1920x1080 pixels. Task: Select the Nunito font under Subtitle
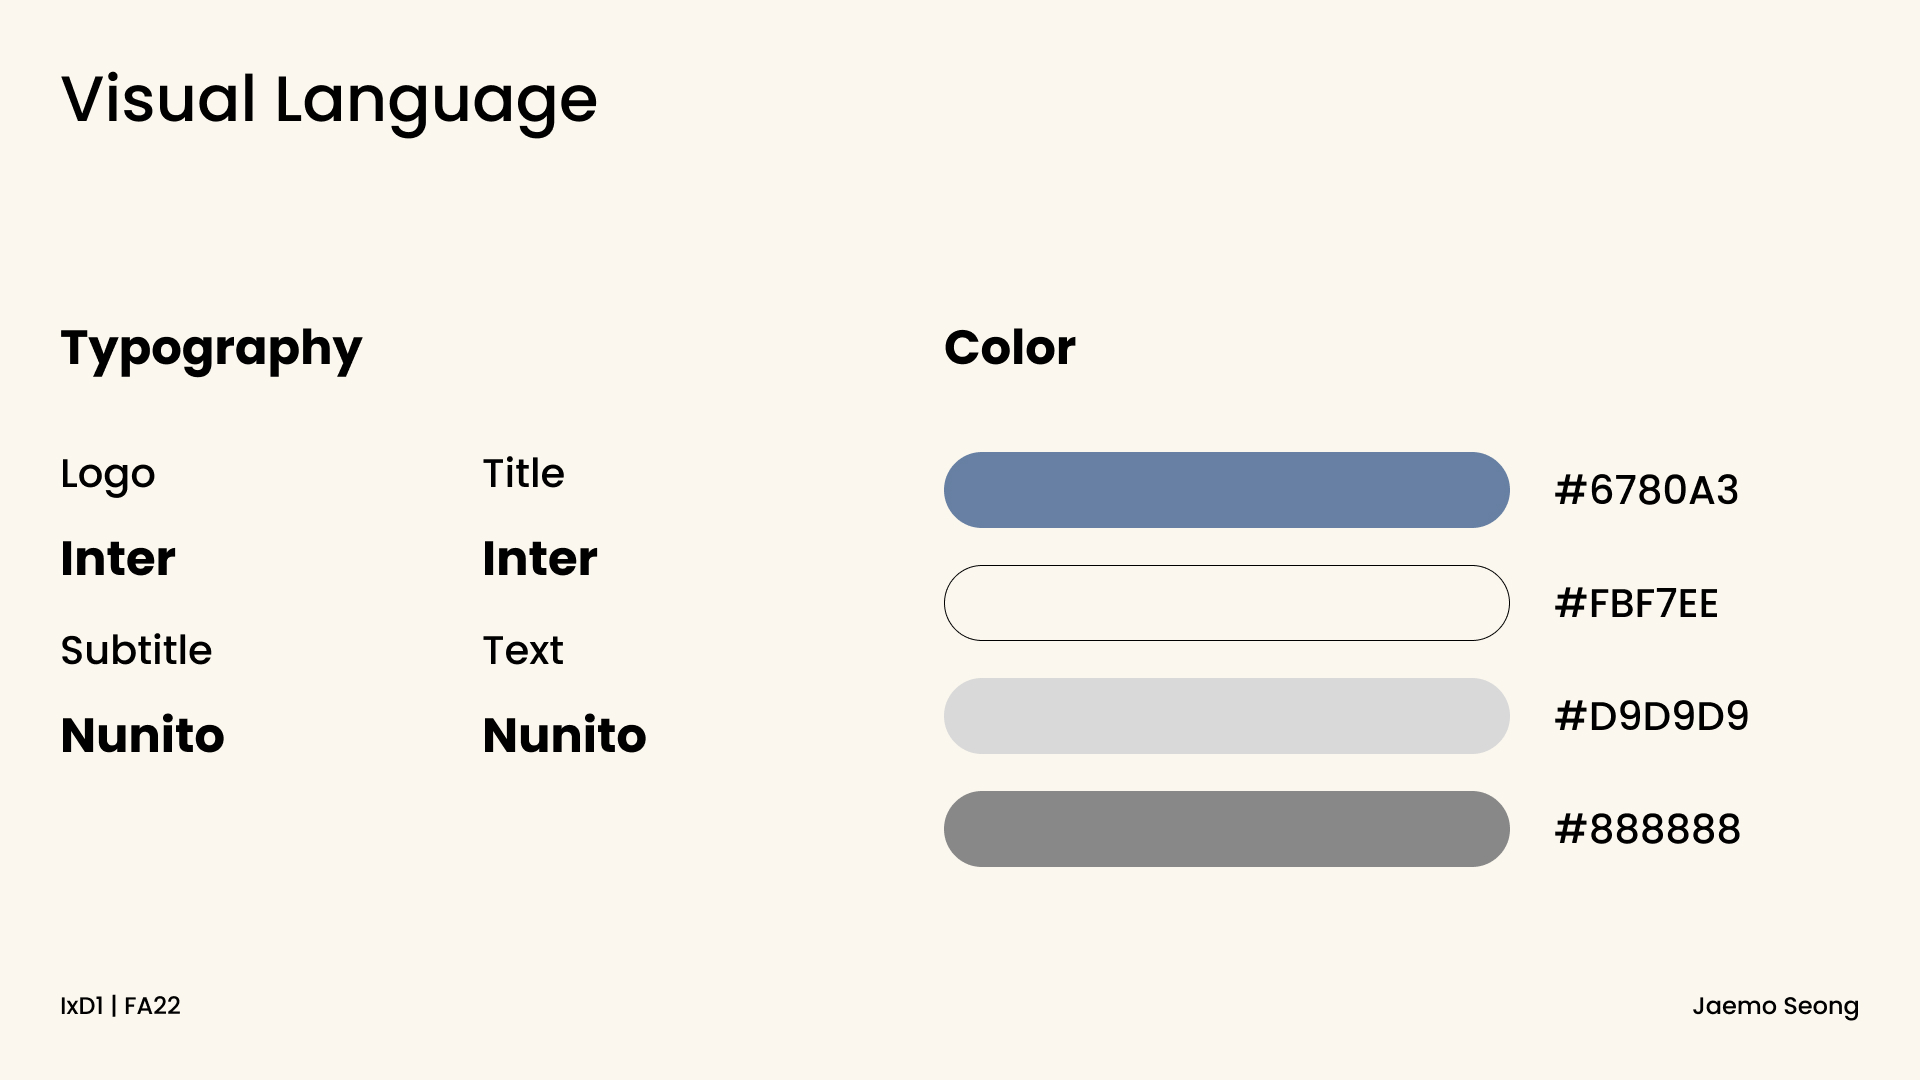point(142,735)
